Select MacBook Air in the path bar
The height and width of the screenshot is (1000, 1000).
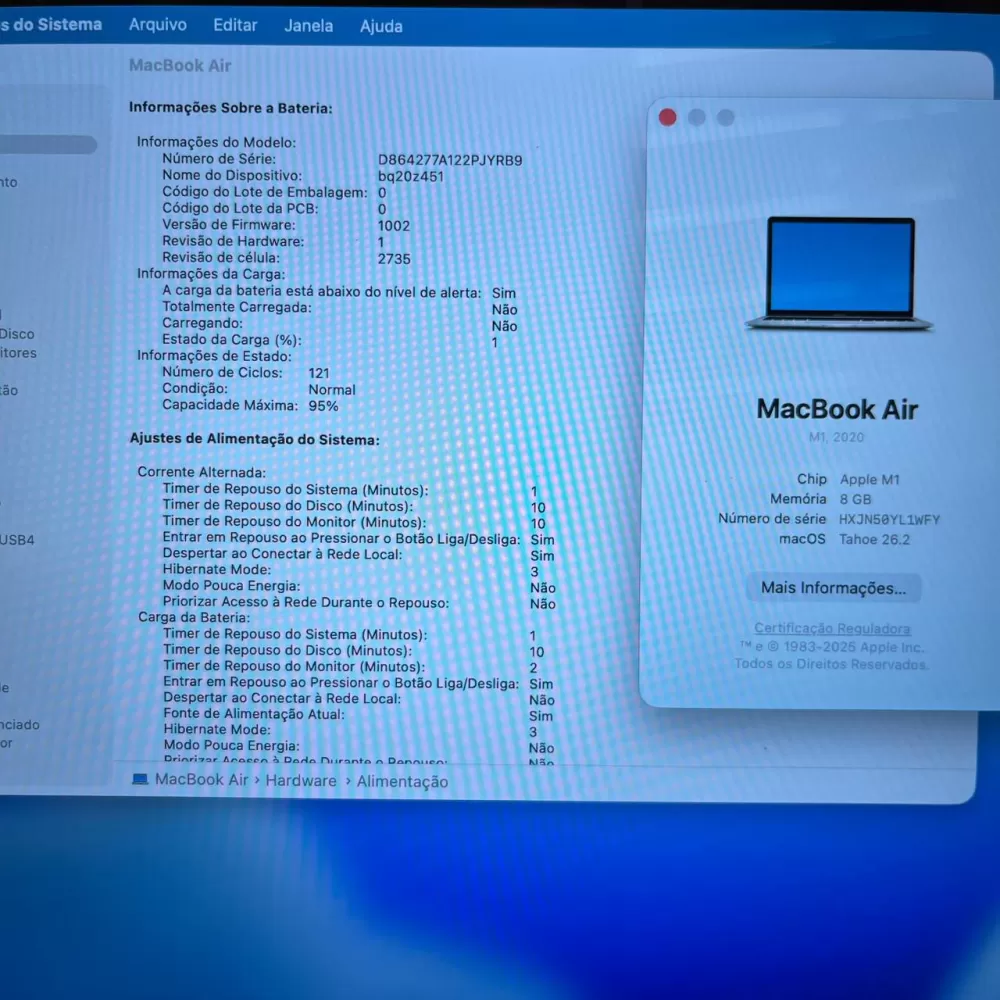pyautogui.click(x=201, y=780)
